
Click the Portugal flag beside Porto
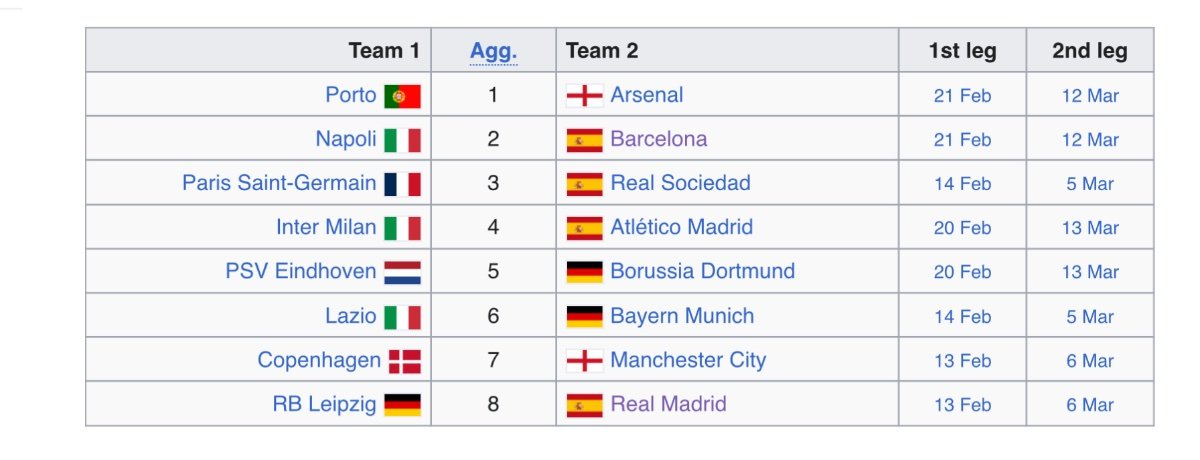click(x=402, y=96)
